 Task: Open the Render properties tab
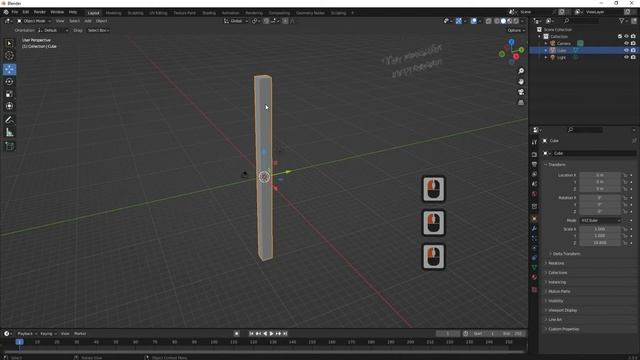[x=534, y=155]
